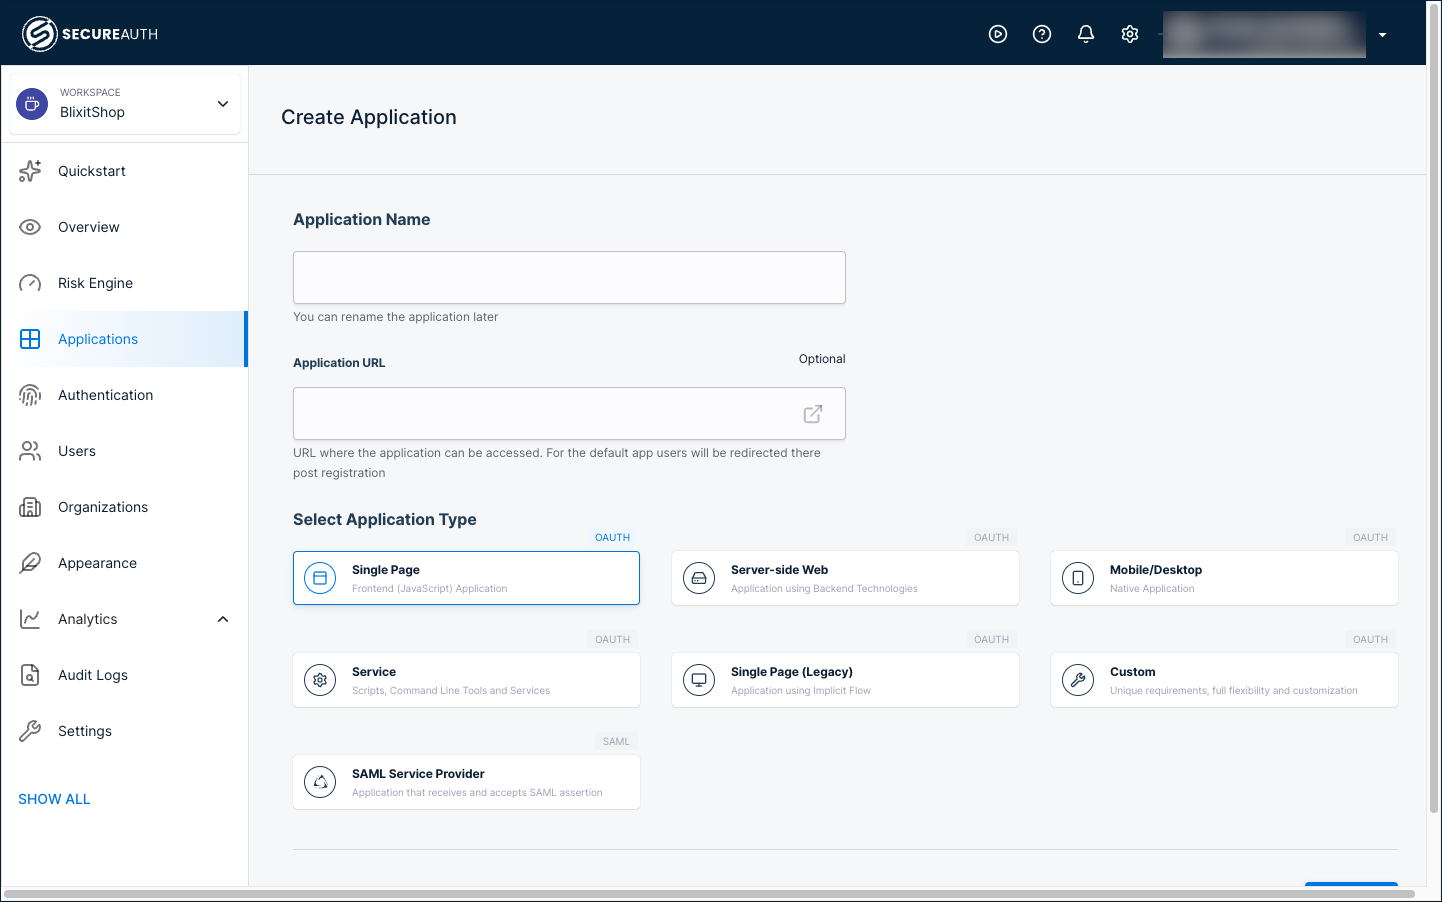Open the help question mark icon

click(x=1042, y=34)
